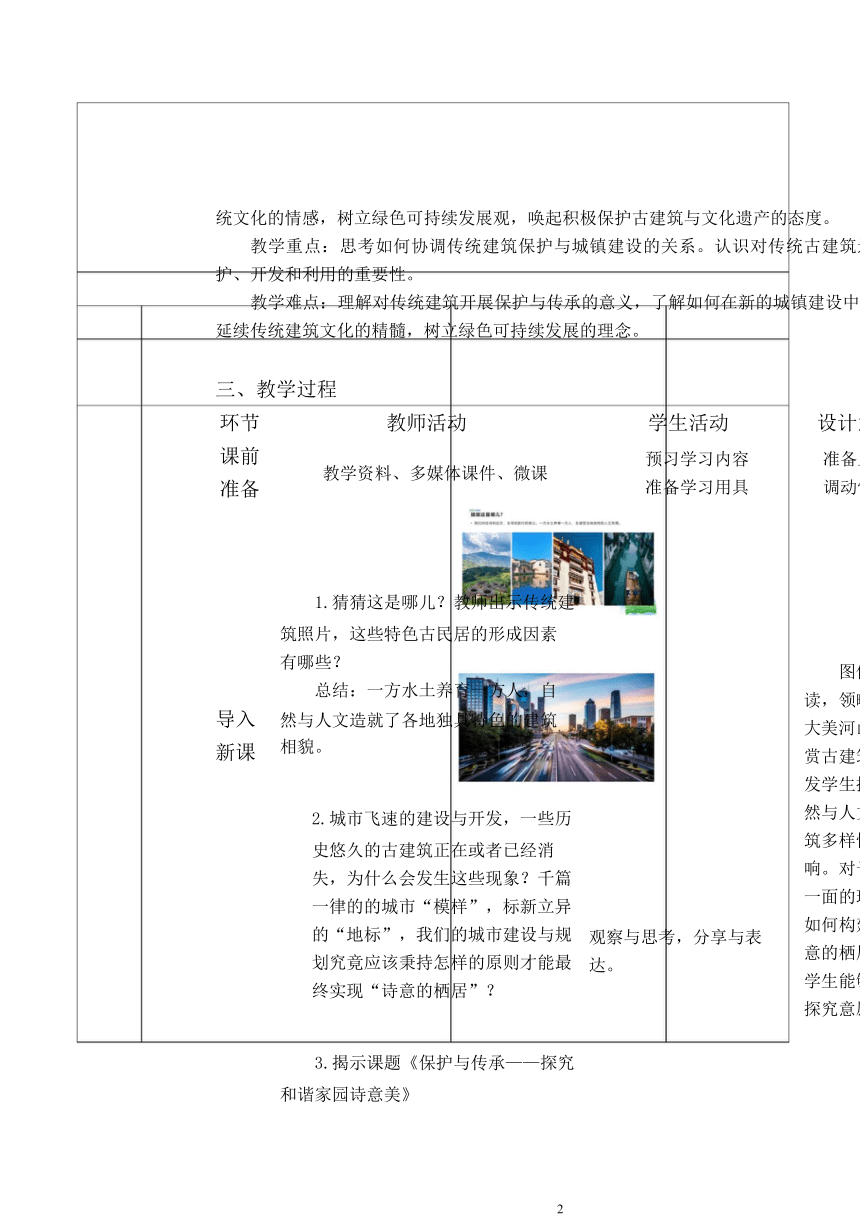This screenshot has height=1217, width=860.
Task: Click the line "1.猜猜这是哪儿？"
Action: coord(445,602)
